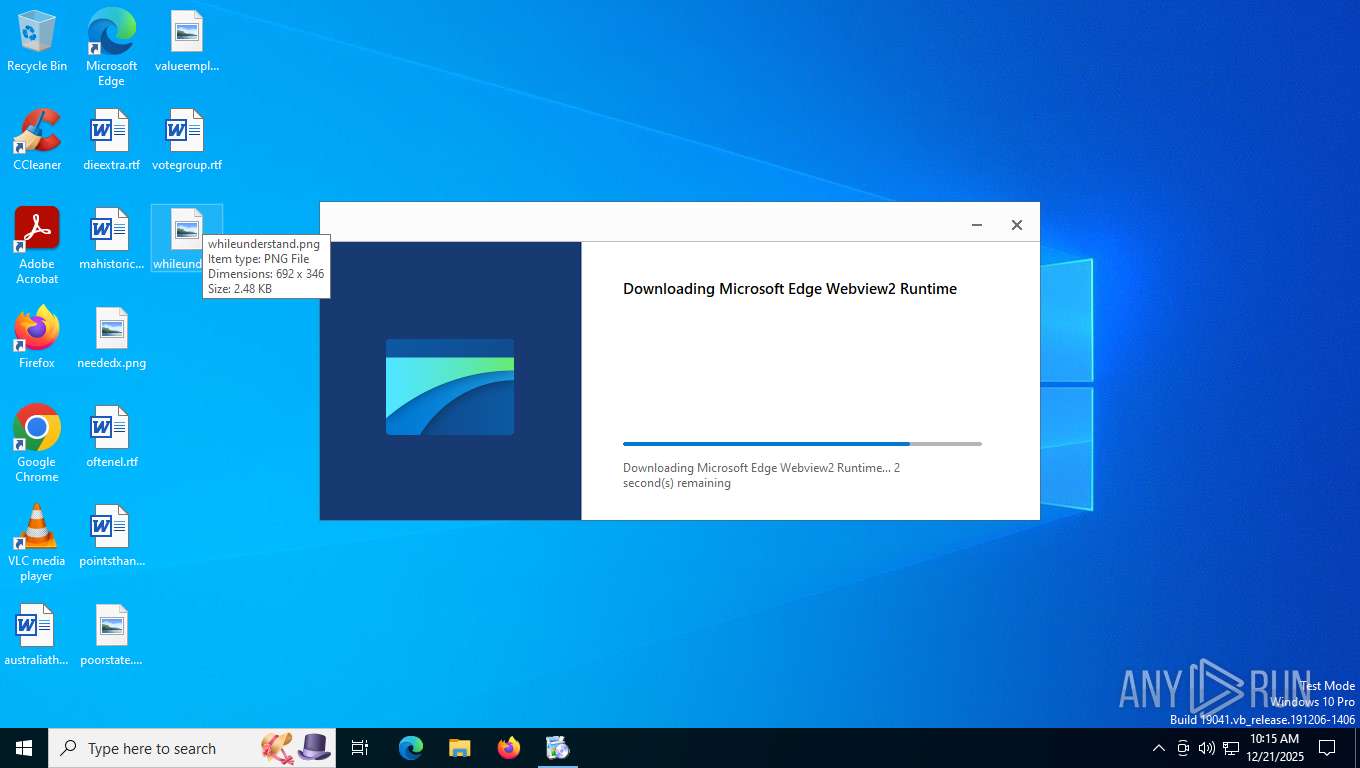This screenshot has height=768, width=1360.
Task: Select the mahistoric document icon
Action: [x=111, y=239]
